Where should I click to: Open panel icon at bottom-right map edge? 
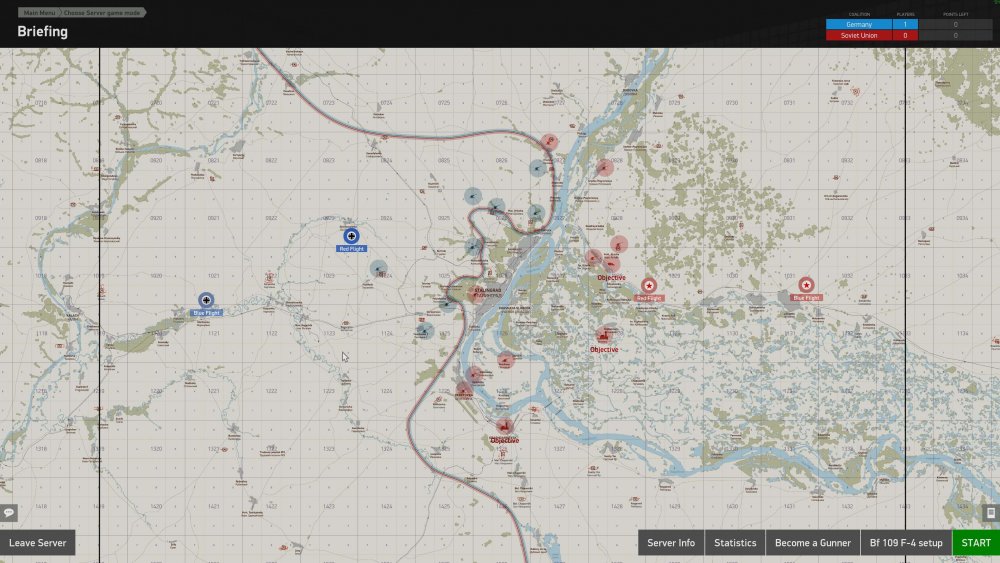coord(991,513)
